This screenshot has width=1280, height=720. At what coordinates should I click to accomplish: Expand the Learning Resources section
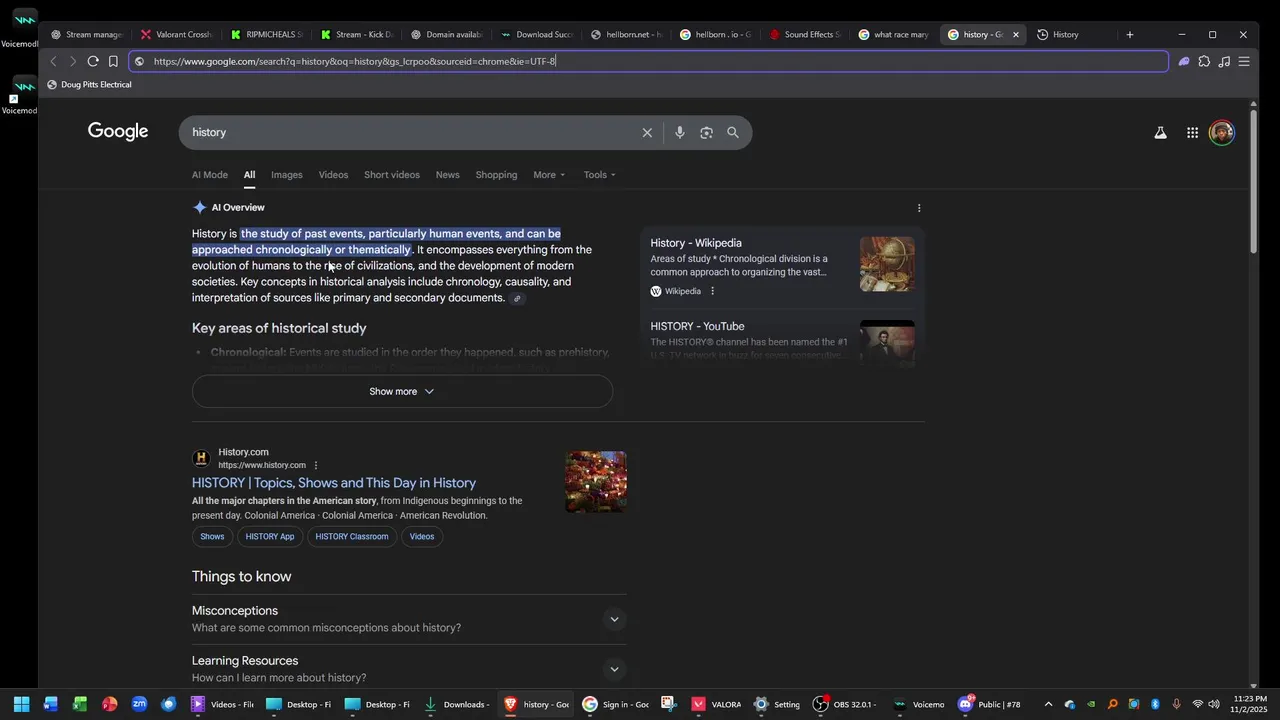pyautogui.click(x=409, y=669)
